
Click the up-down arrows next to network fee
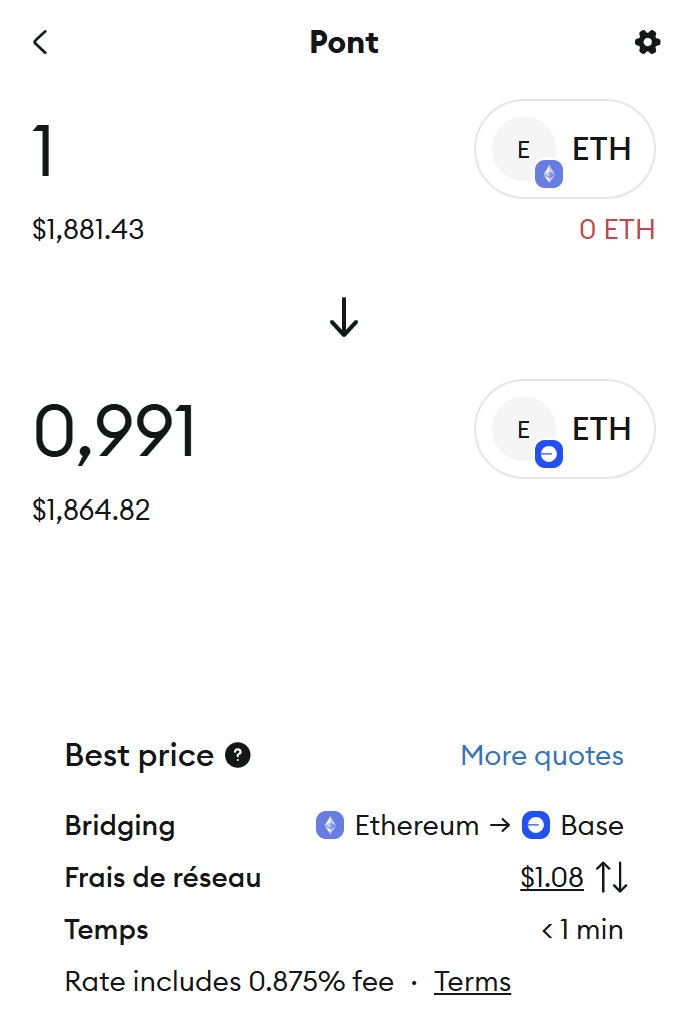pyautogui.click(x=612, y=877)
